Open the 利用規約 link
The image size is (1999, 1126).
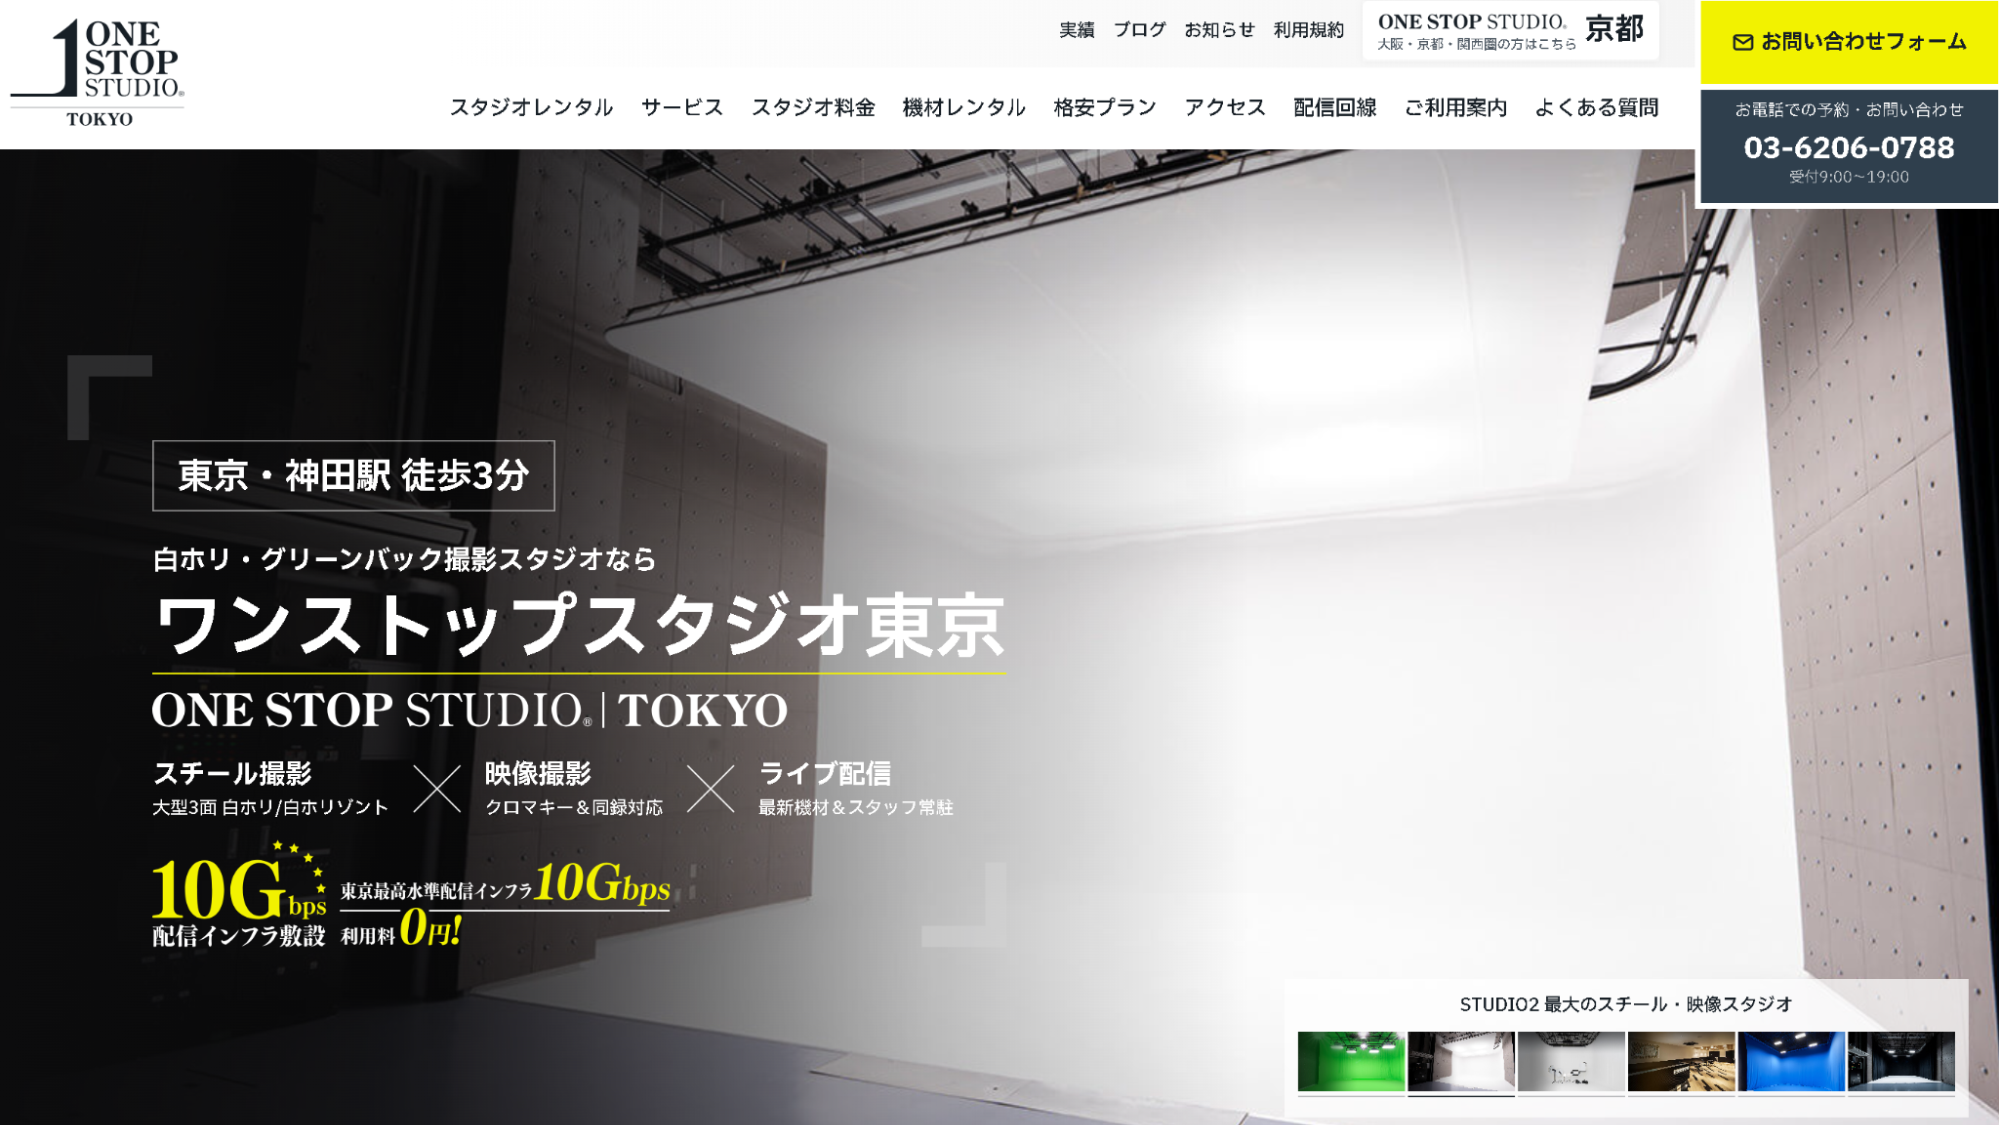tap(1308, 30)
